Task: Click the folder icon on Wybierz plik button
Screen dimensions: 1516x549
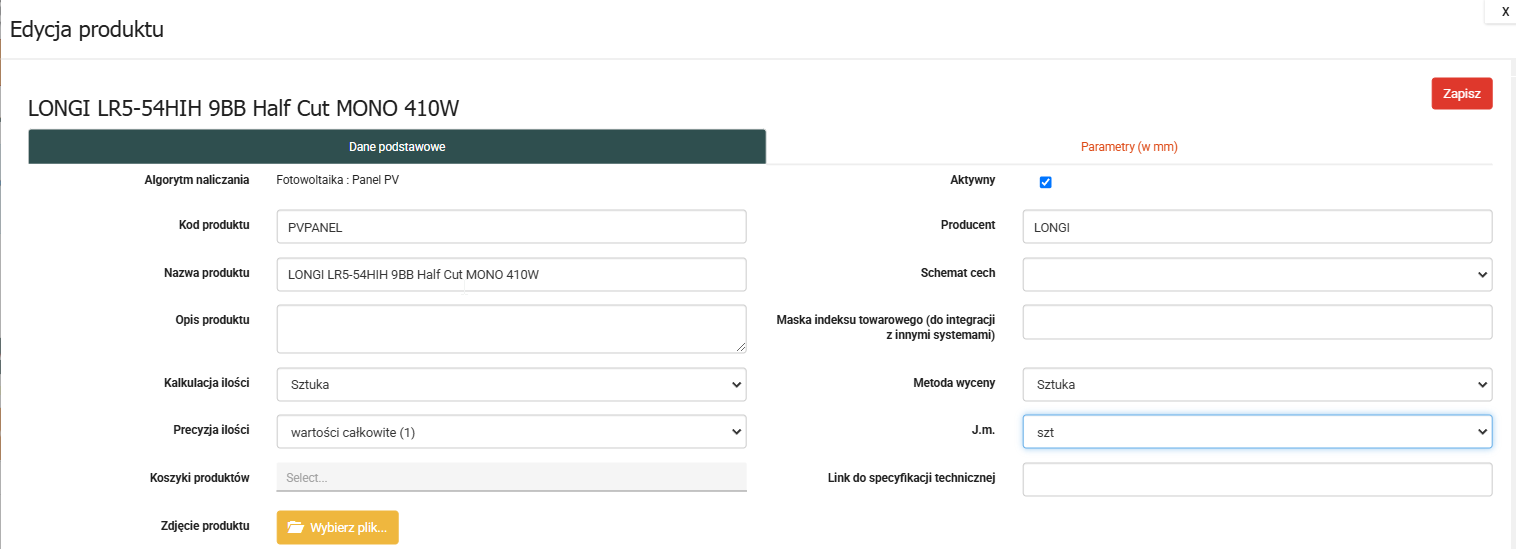Action: (x=295, y=528)
